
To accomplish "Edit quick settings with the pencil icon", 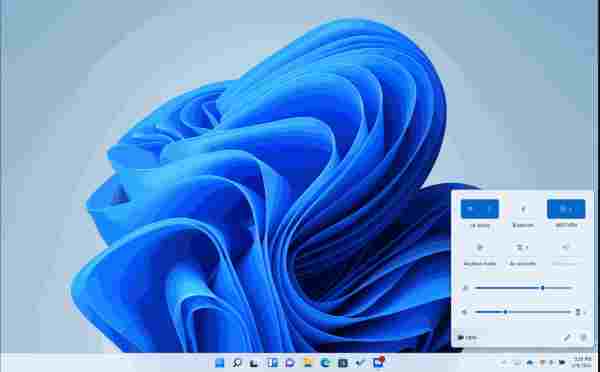I will click(567, 338).
